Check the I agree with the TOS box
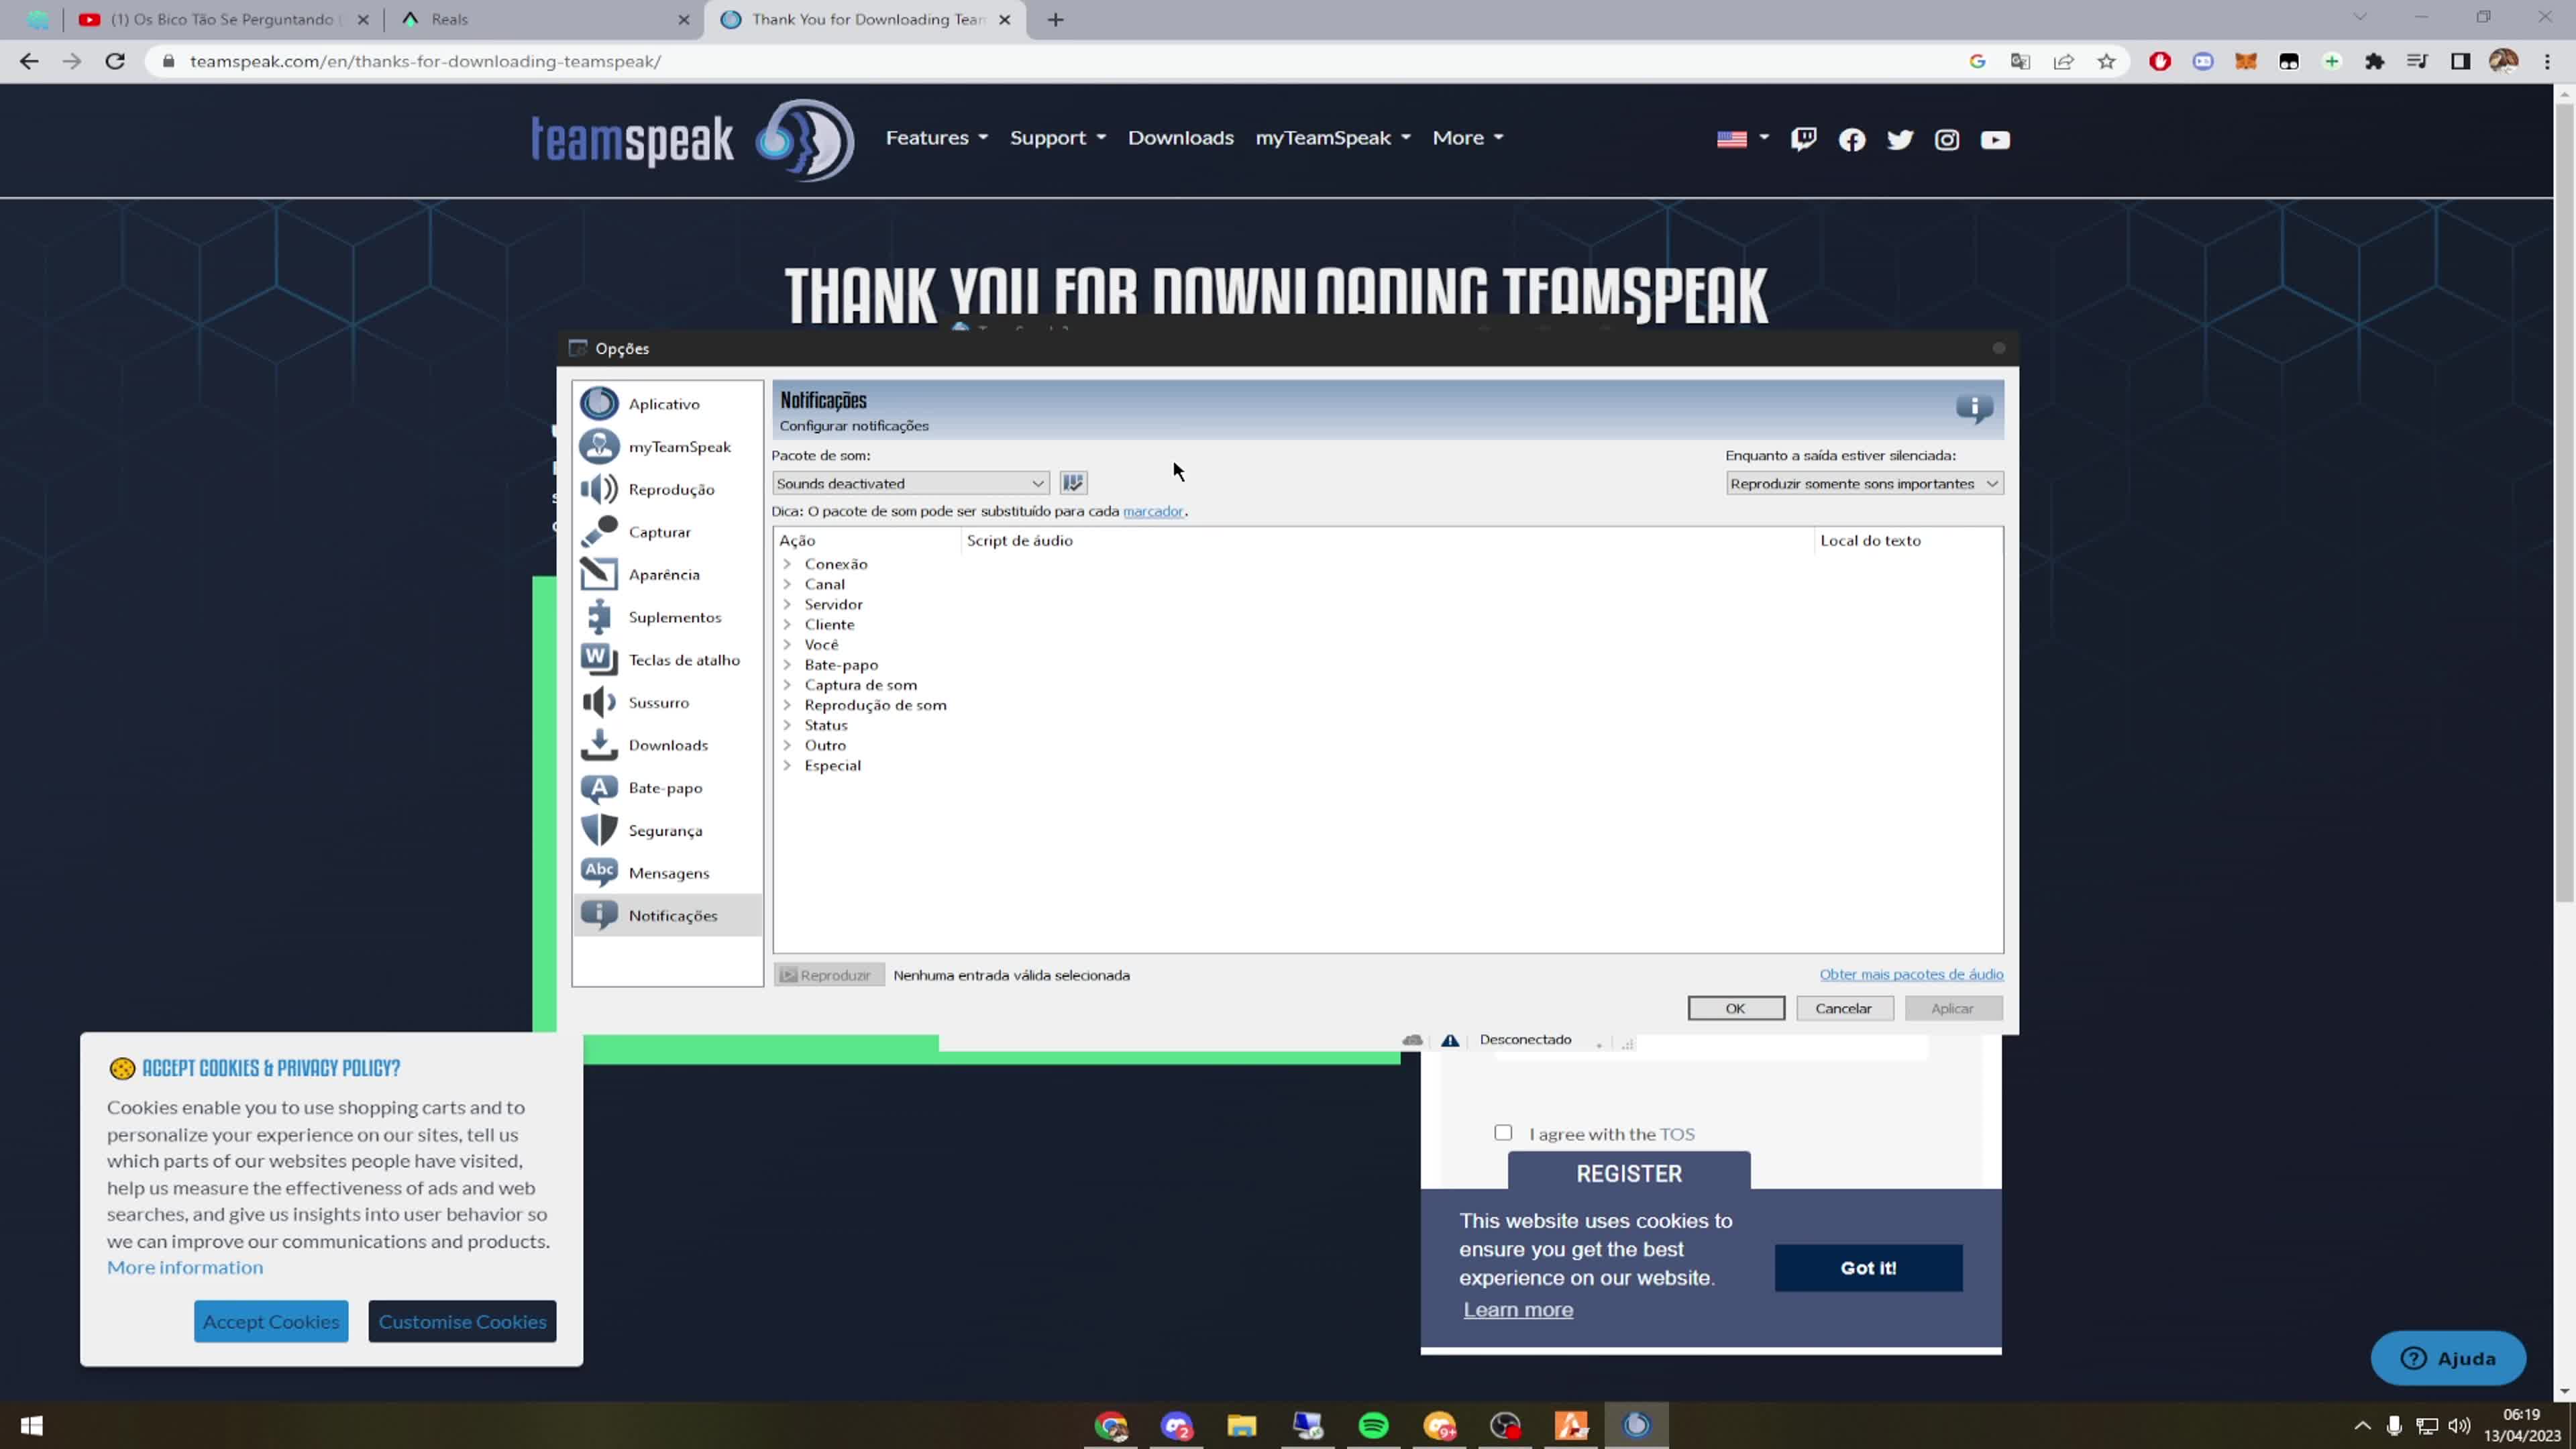Viewport: 2576px width, 1449px height. tap(1503, 1132)
